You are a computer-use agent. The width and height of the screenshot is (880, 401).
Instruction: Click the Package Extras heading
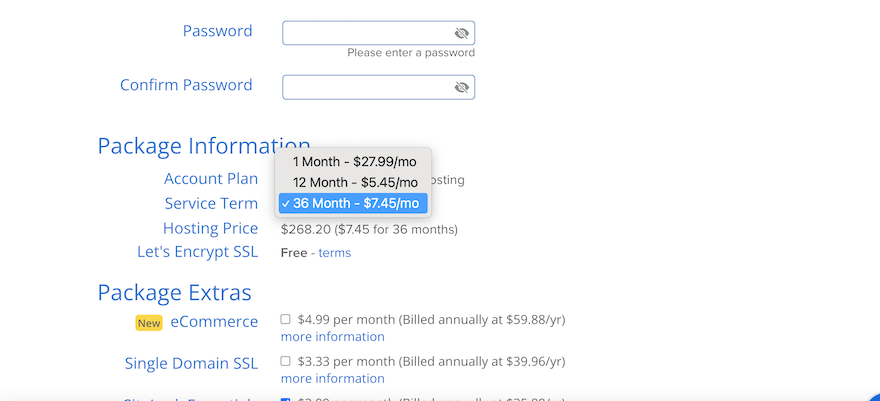[x=175, y=293]
